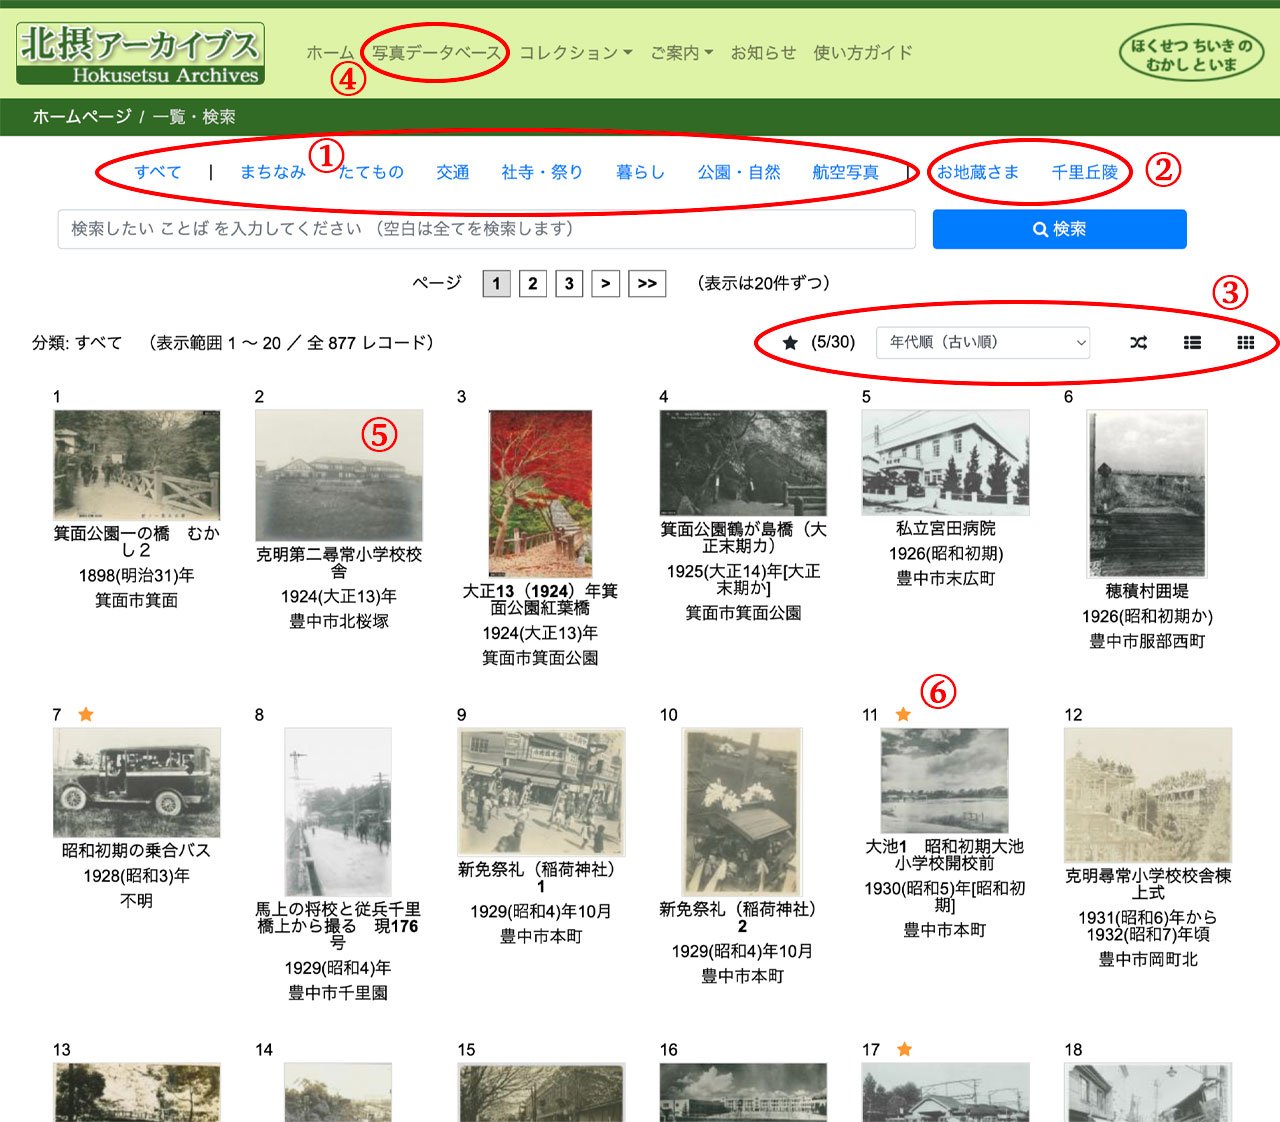The height and width of the screenshot is (1122, 1280).
Task: Open the 写真データベース menu item
Action: click(436, 53)
